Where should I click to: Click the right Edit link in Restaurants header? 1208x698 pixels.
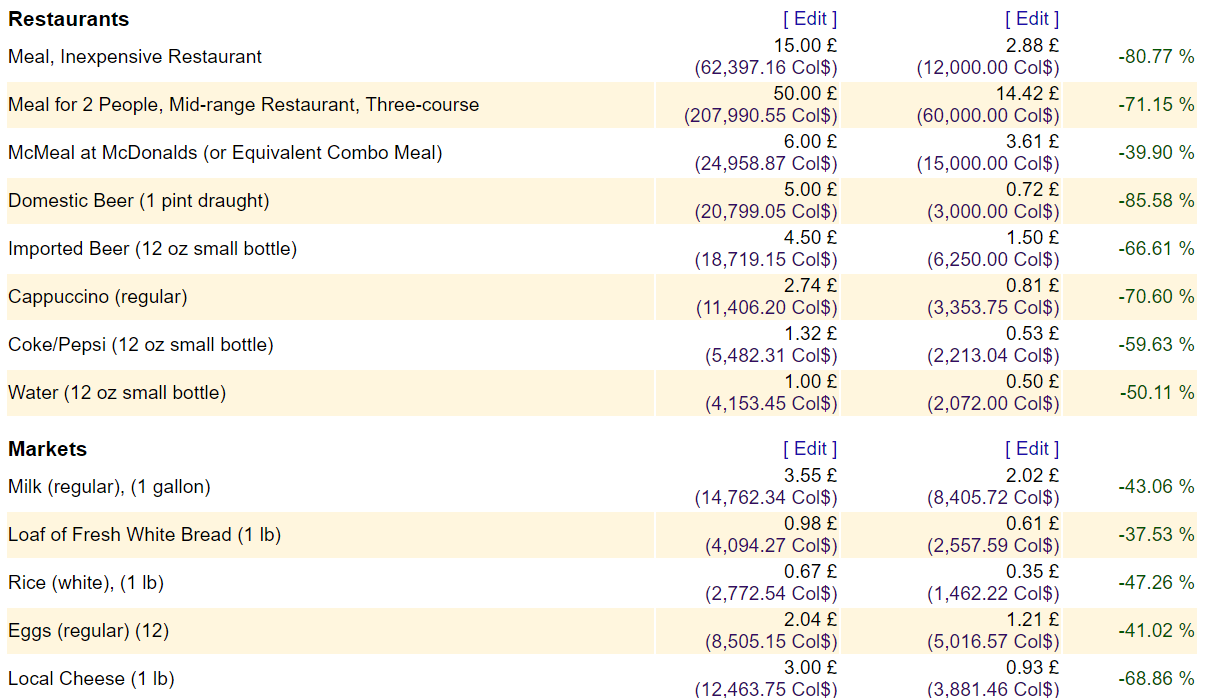coord(1032,19)
